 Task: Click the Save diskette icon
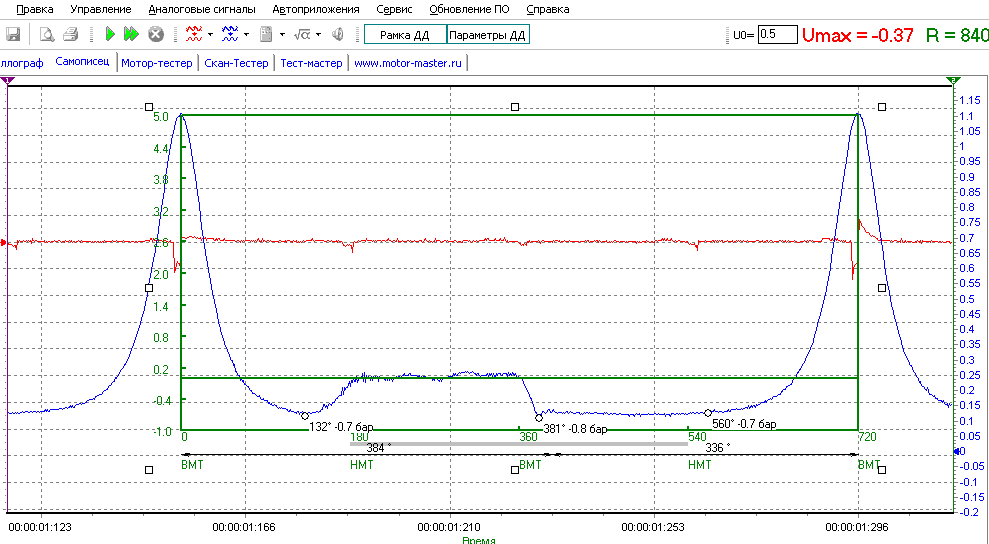point(13,34)
